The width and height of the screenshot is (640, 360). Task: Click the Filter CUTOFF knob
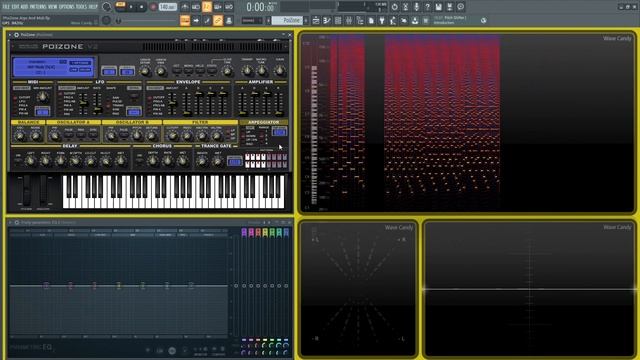click(172, 136)
